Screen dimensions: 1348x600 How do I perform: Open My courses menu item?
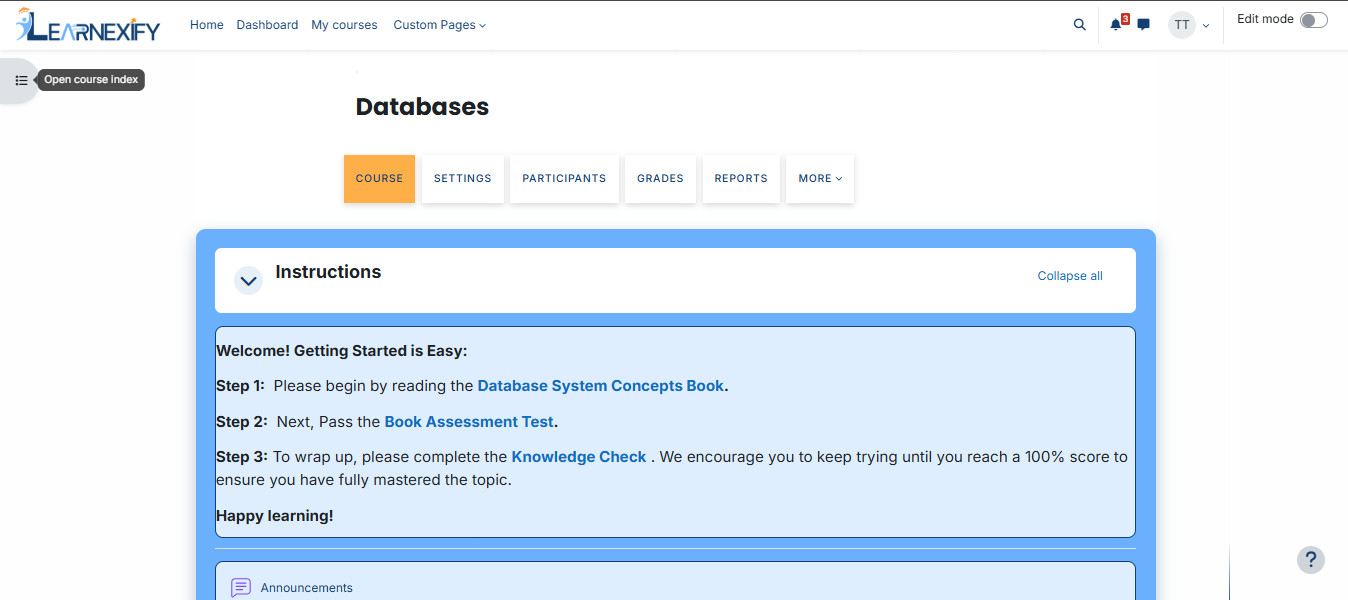click(344, 25)
